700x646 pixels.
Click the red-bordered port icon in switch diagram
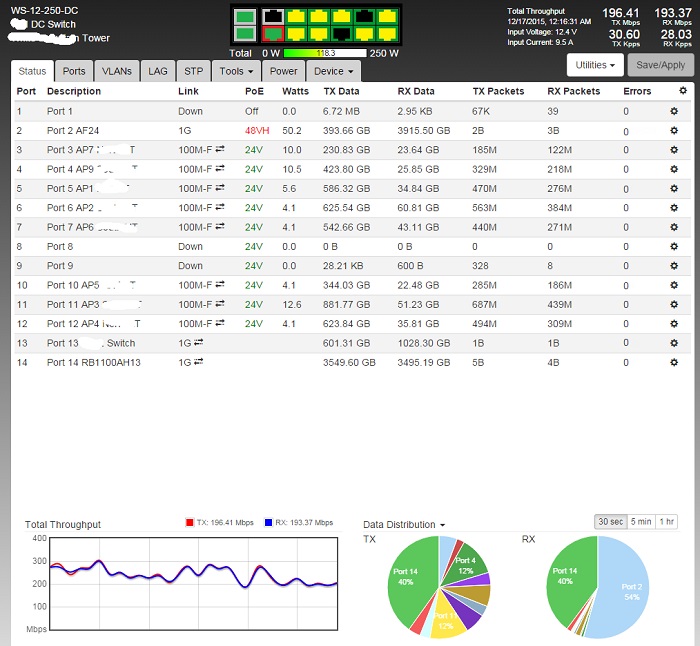click(x=272, y=33)
